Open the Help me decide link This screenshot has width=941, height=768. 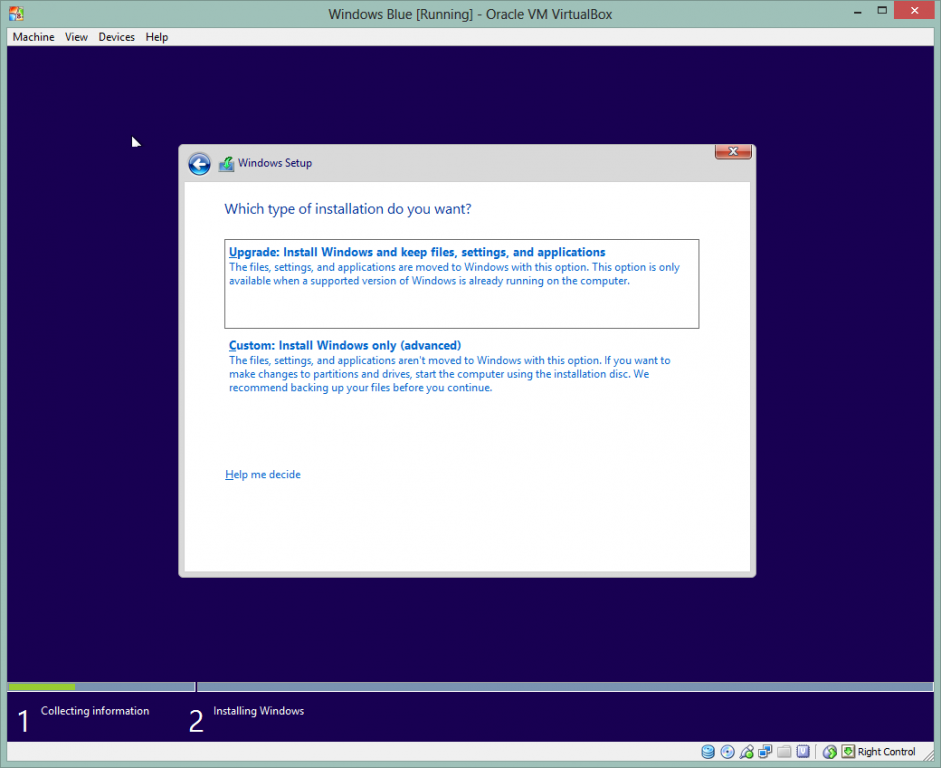(263, 475)
